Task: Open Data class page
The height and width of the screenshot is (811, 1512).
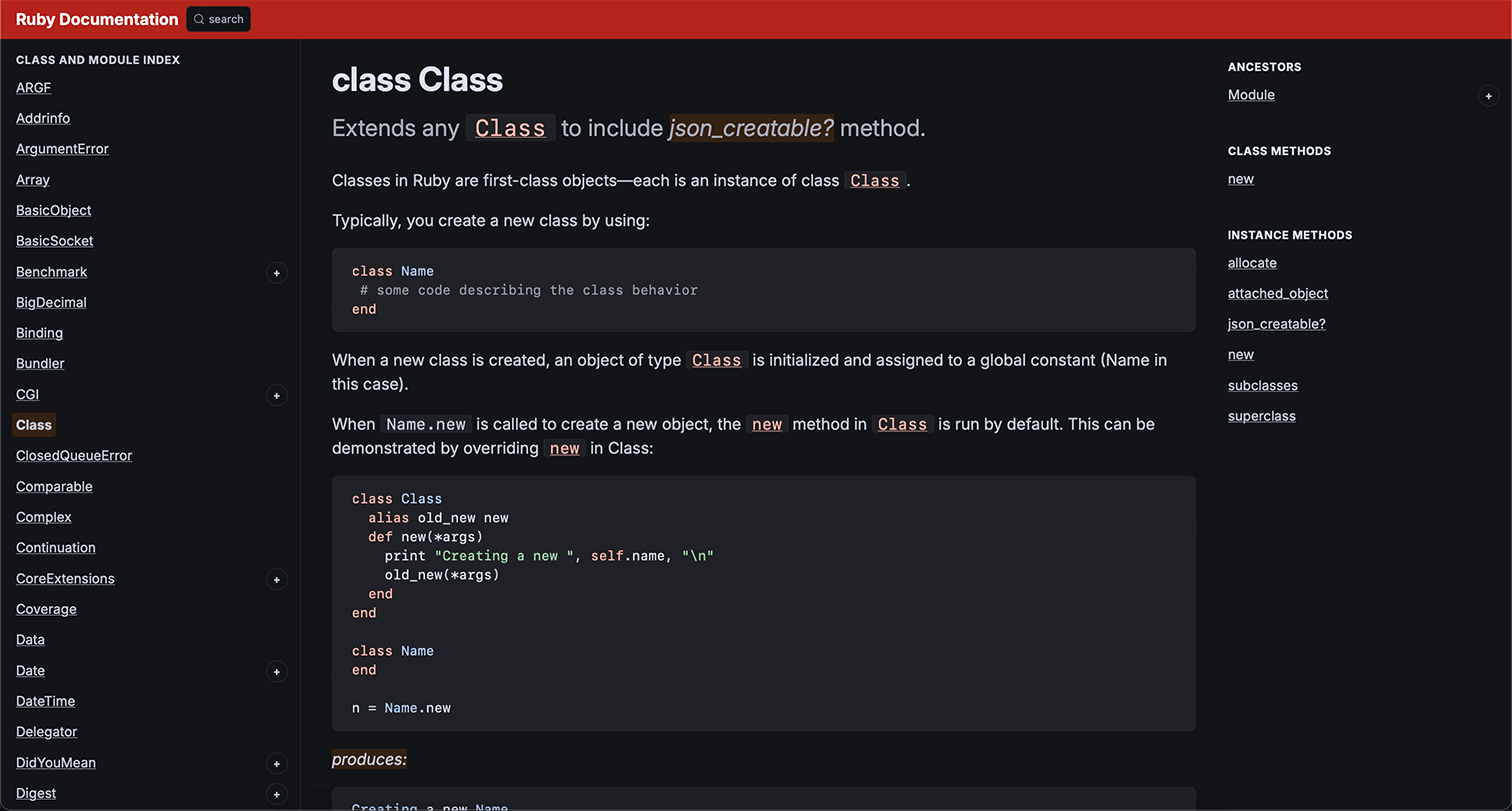Action: pyautogui.click(x=30, y=640)
